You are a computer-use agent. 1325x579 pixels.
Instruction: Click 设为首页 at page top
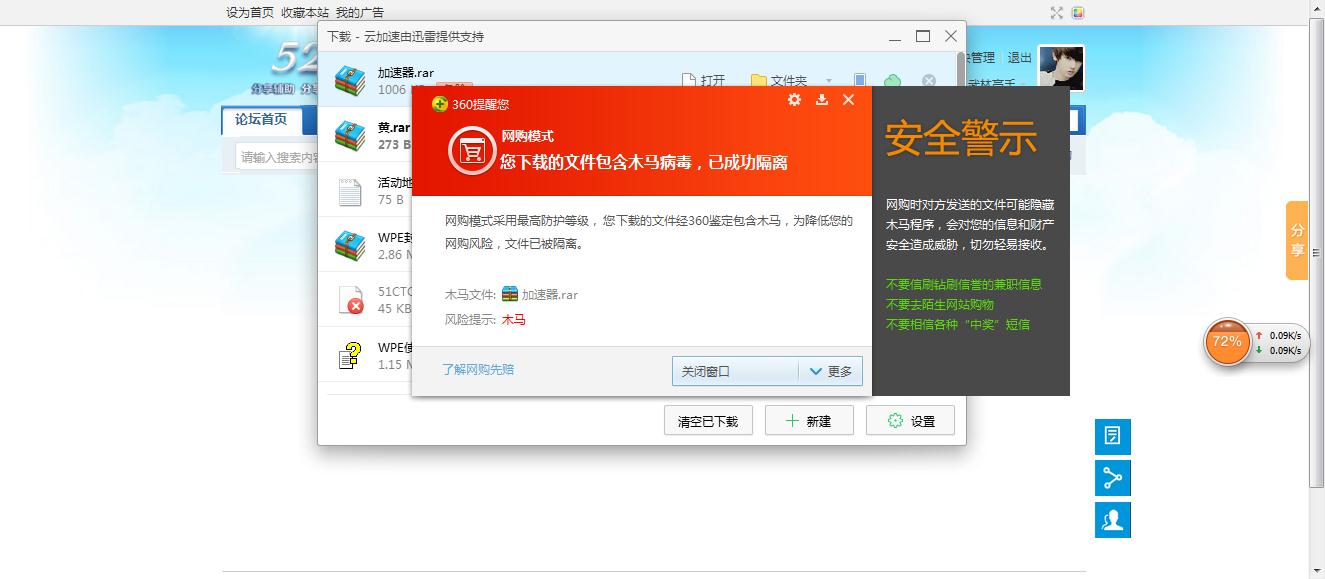coord(250,13)
